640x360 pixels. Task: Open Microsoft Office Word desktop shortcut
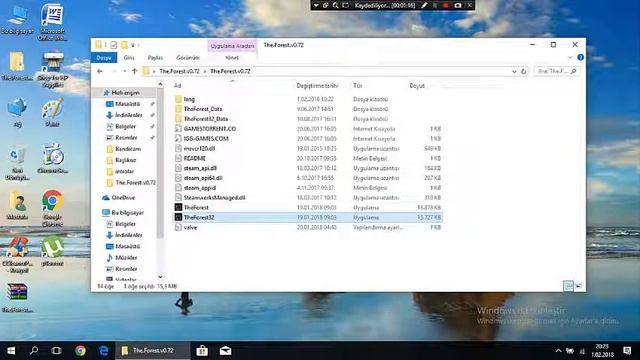click(52, 22)
